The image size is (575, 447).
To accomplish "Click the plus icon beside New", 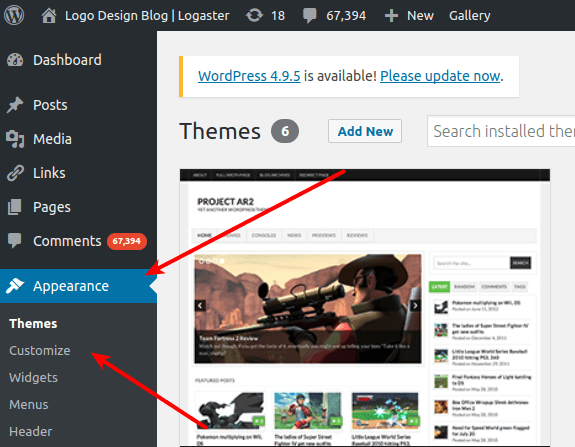I will 391,16.
